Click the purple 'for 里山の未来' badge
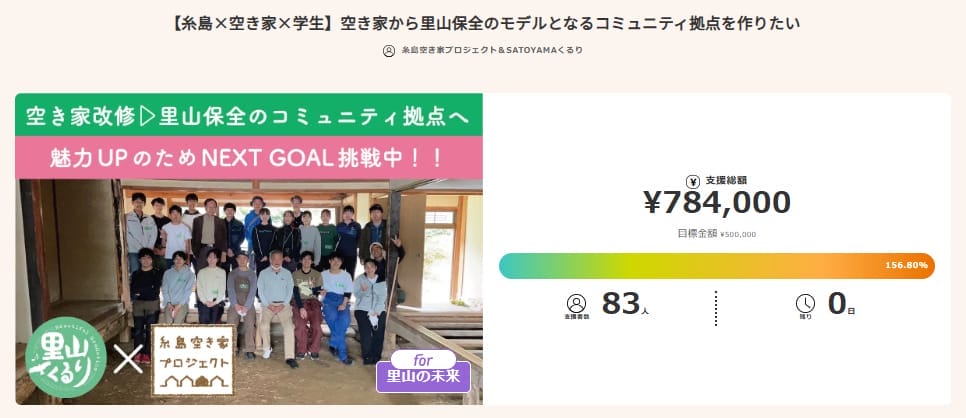The height and width of the screenshot is (418, 966). coord(423,369)
